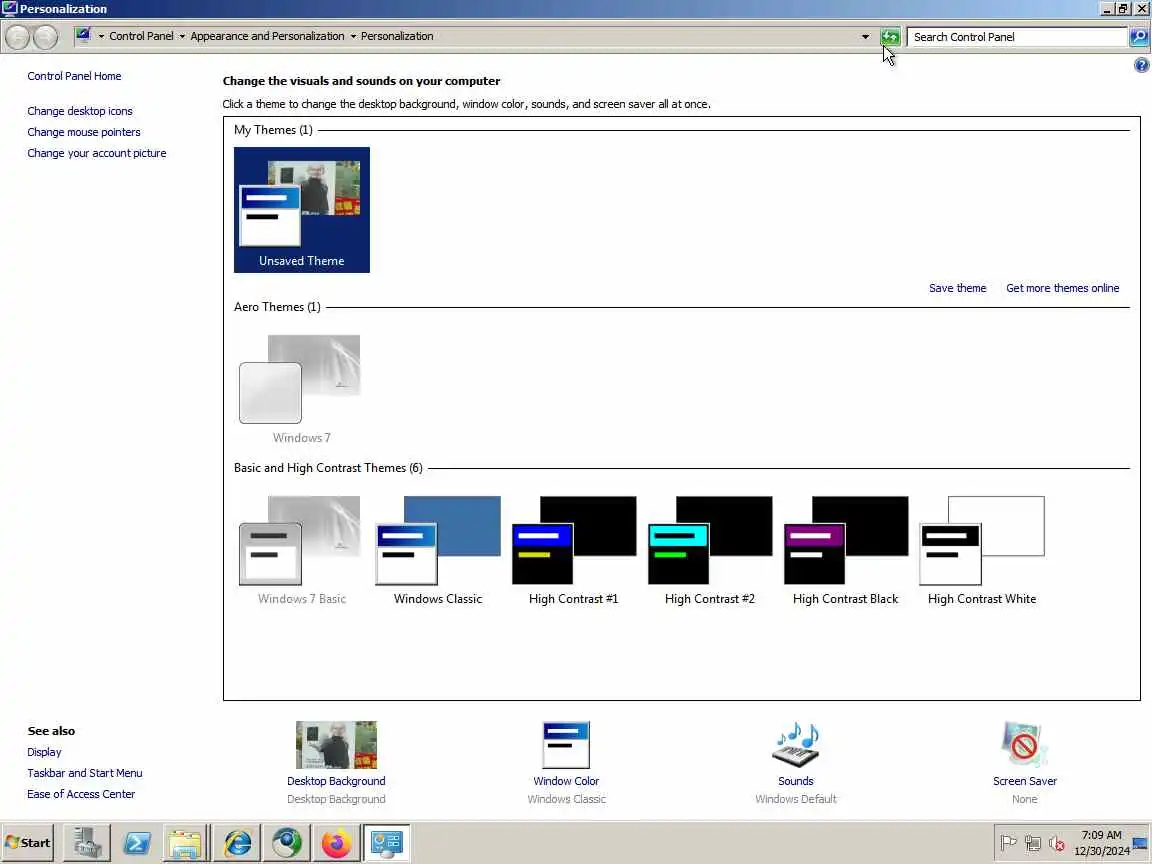Click the network tray icon
Screen dimensions: 1152x864
tap(1033, 843)
